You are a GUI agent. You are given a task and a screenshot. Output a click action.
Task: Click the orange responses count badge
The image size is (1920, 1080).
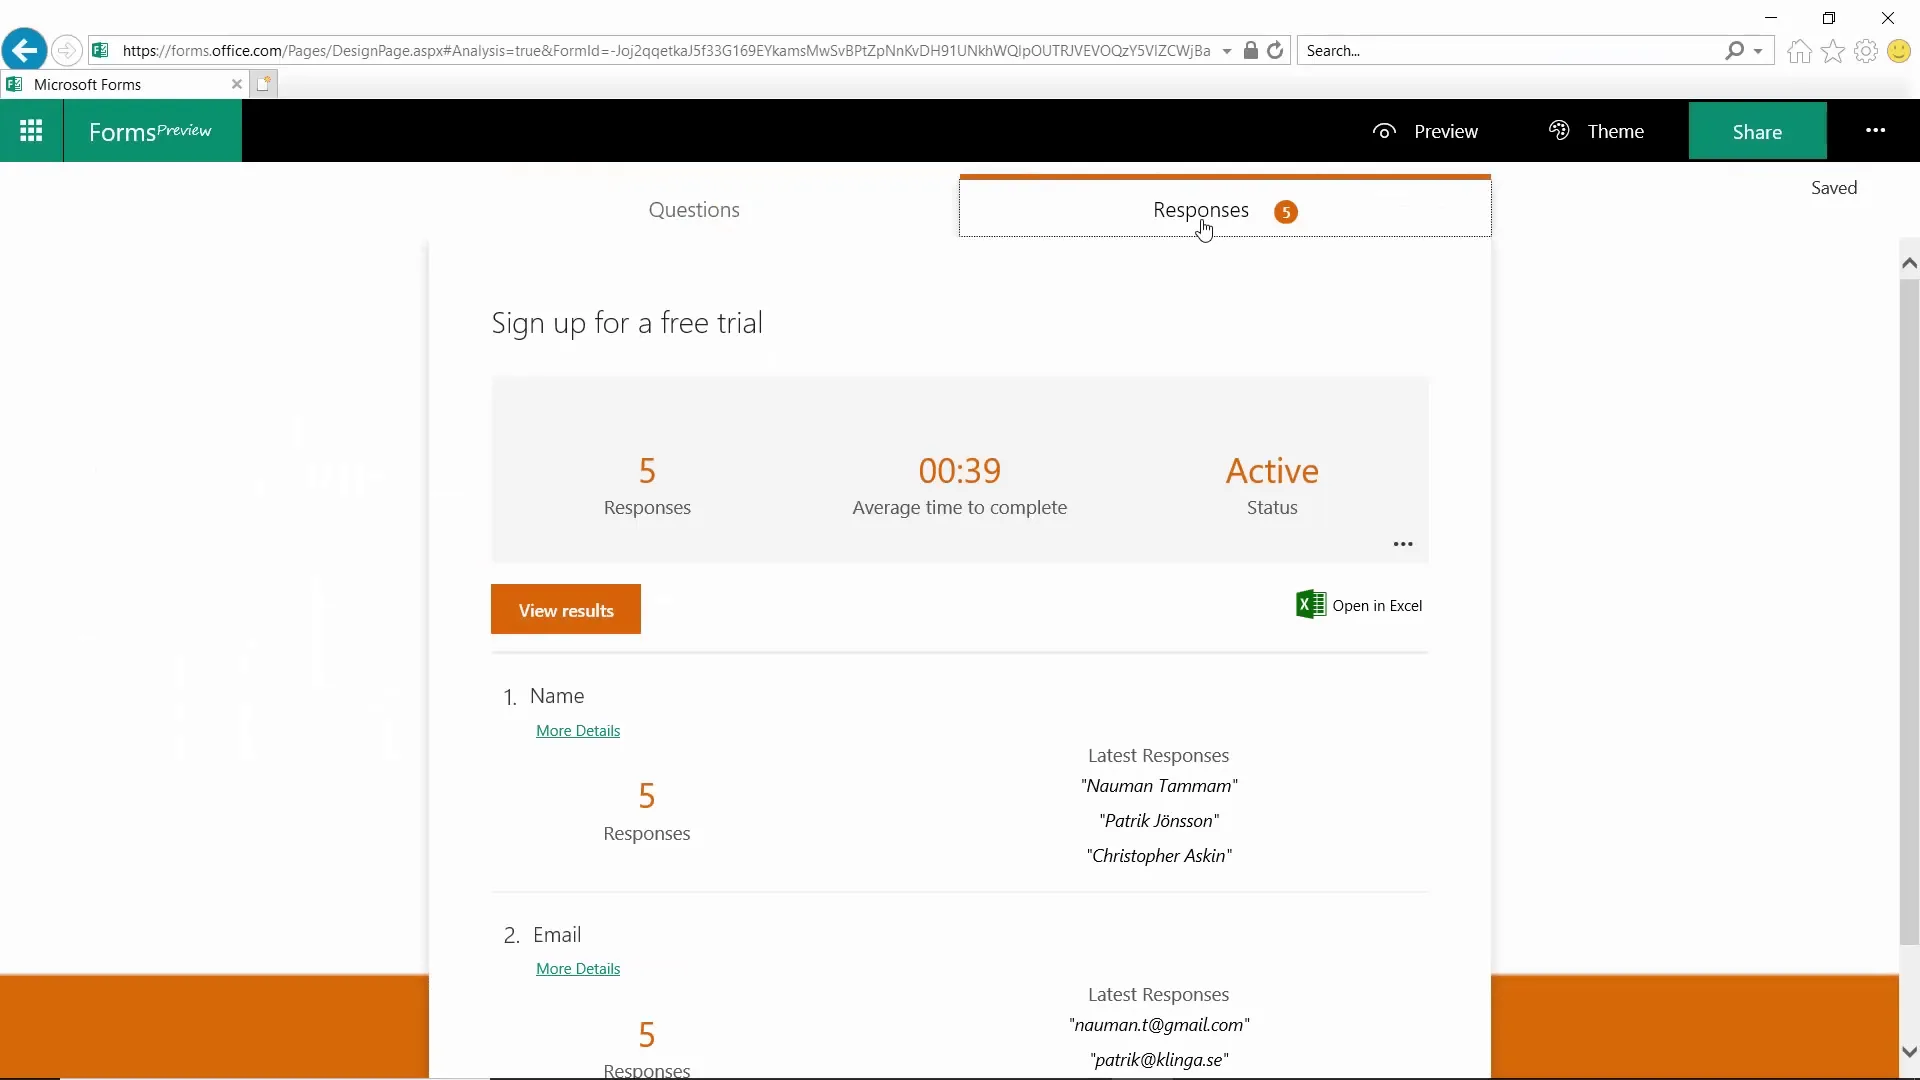[x=1286, y=212]
